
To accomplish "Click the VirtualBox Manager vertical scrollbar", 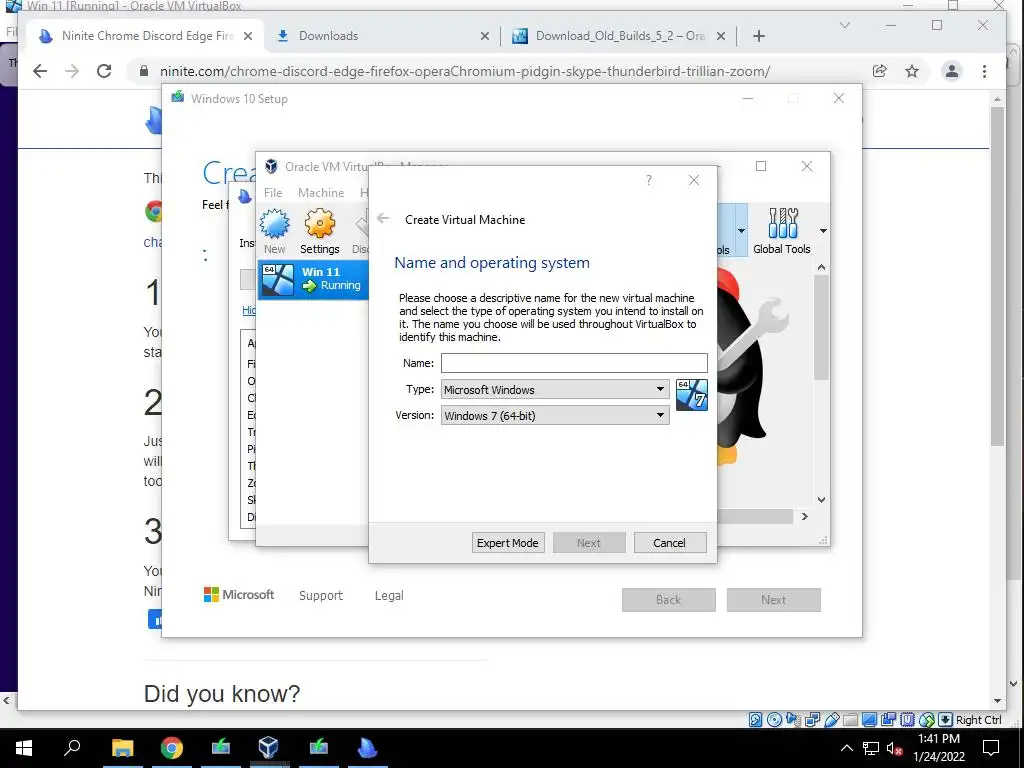I will [x=821, y=327].
